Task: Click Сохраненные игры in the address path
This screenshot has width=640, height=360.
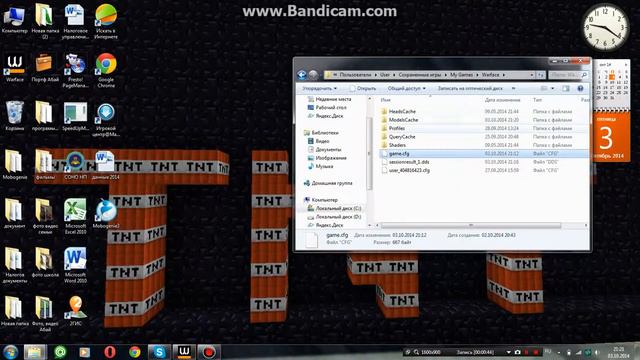Action: [420, 75]
